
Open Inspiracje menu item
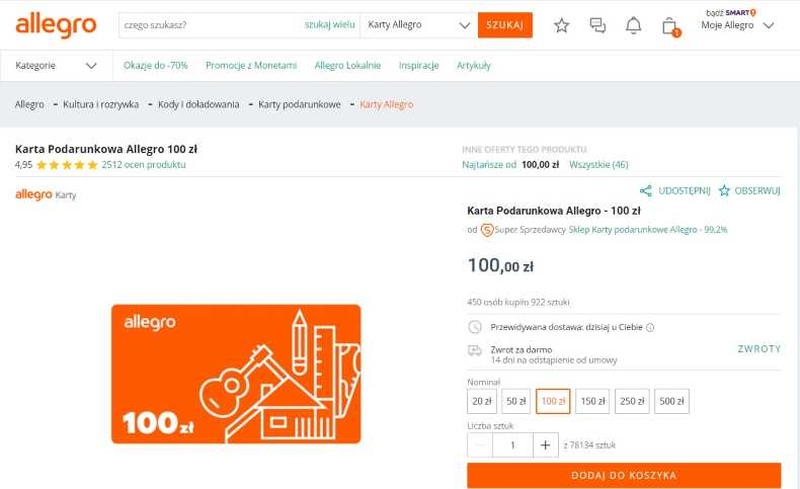pyautogui.click(x=418, y=65)
